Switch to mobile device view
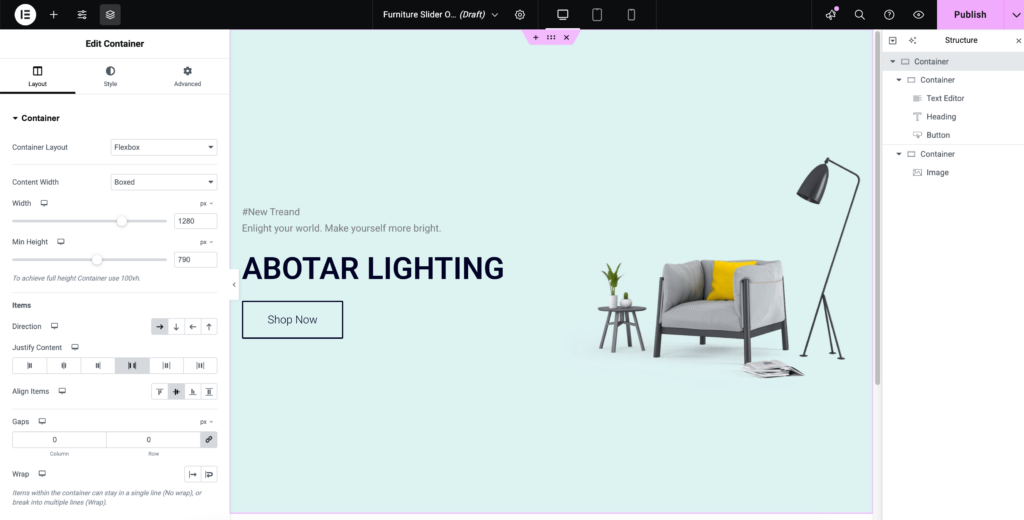 tap(631, 14)
